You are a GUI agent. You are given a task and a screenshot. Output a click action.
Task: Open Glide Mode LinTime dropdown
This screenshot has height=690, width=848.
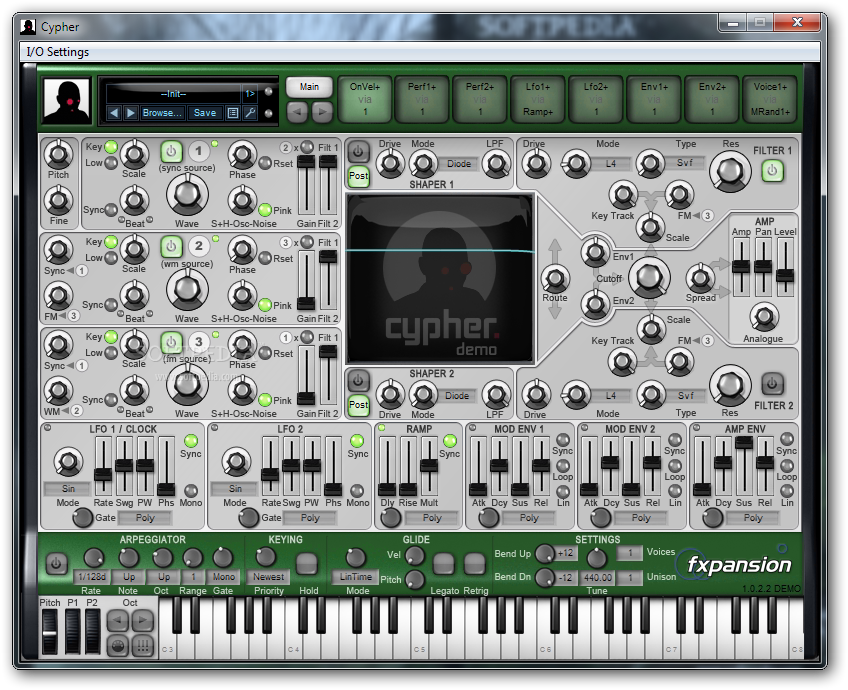pyautogui.click(x=355, y=576)
